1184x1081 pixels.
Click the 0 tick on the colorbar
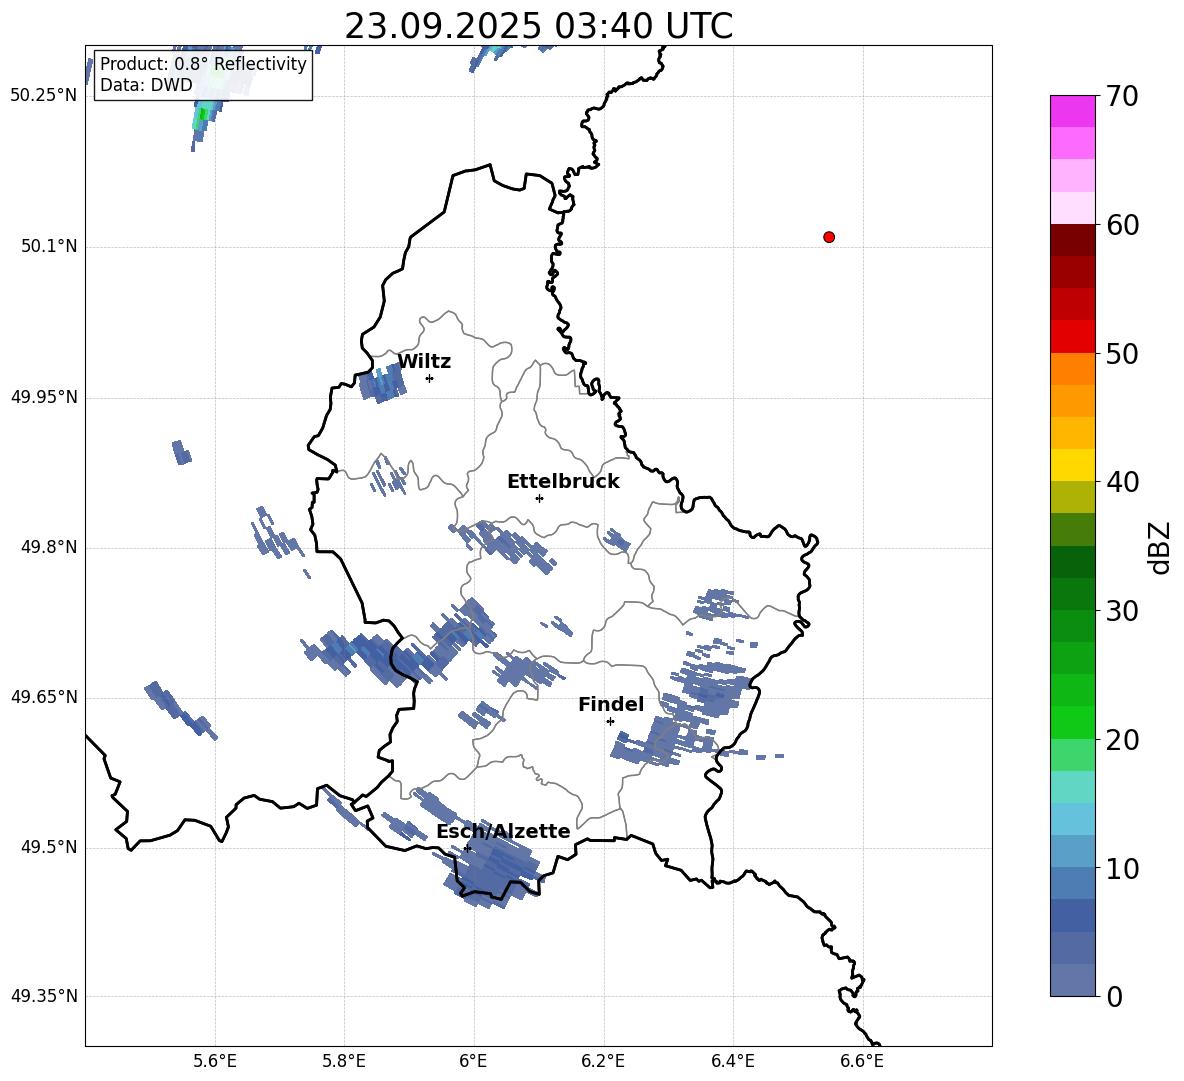[1115, 996]
